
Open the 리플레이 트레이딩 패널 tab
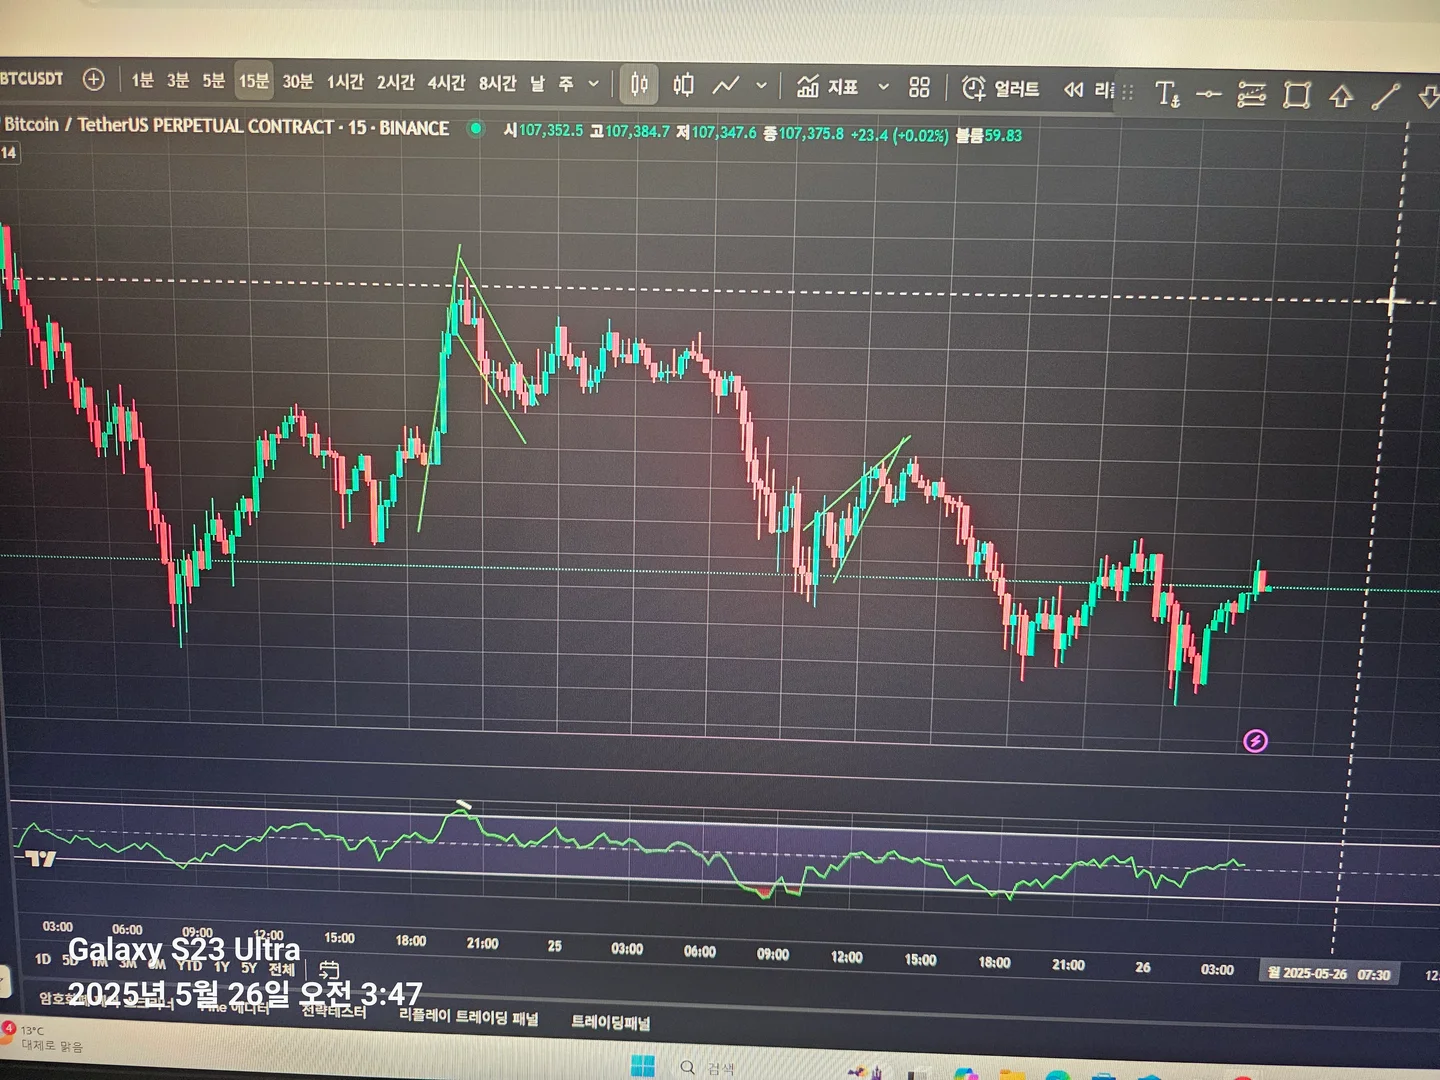(x=468, y=1017)
